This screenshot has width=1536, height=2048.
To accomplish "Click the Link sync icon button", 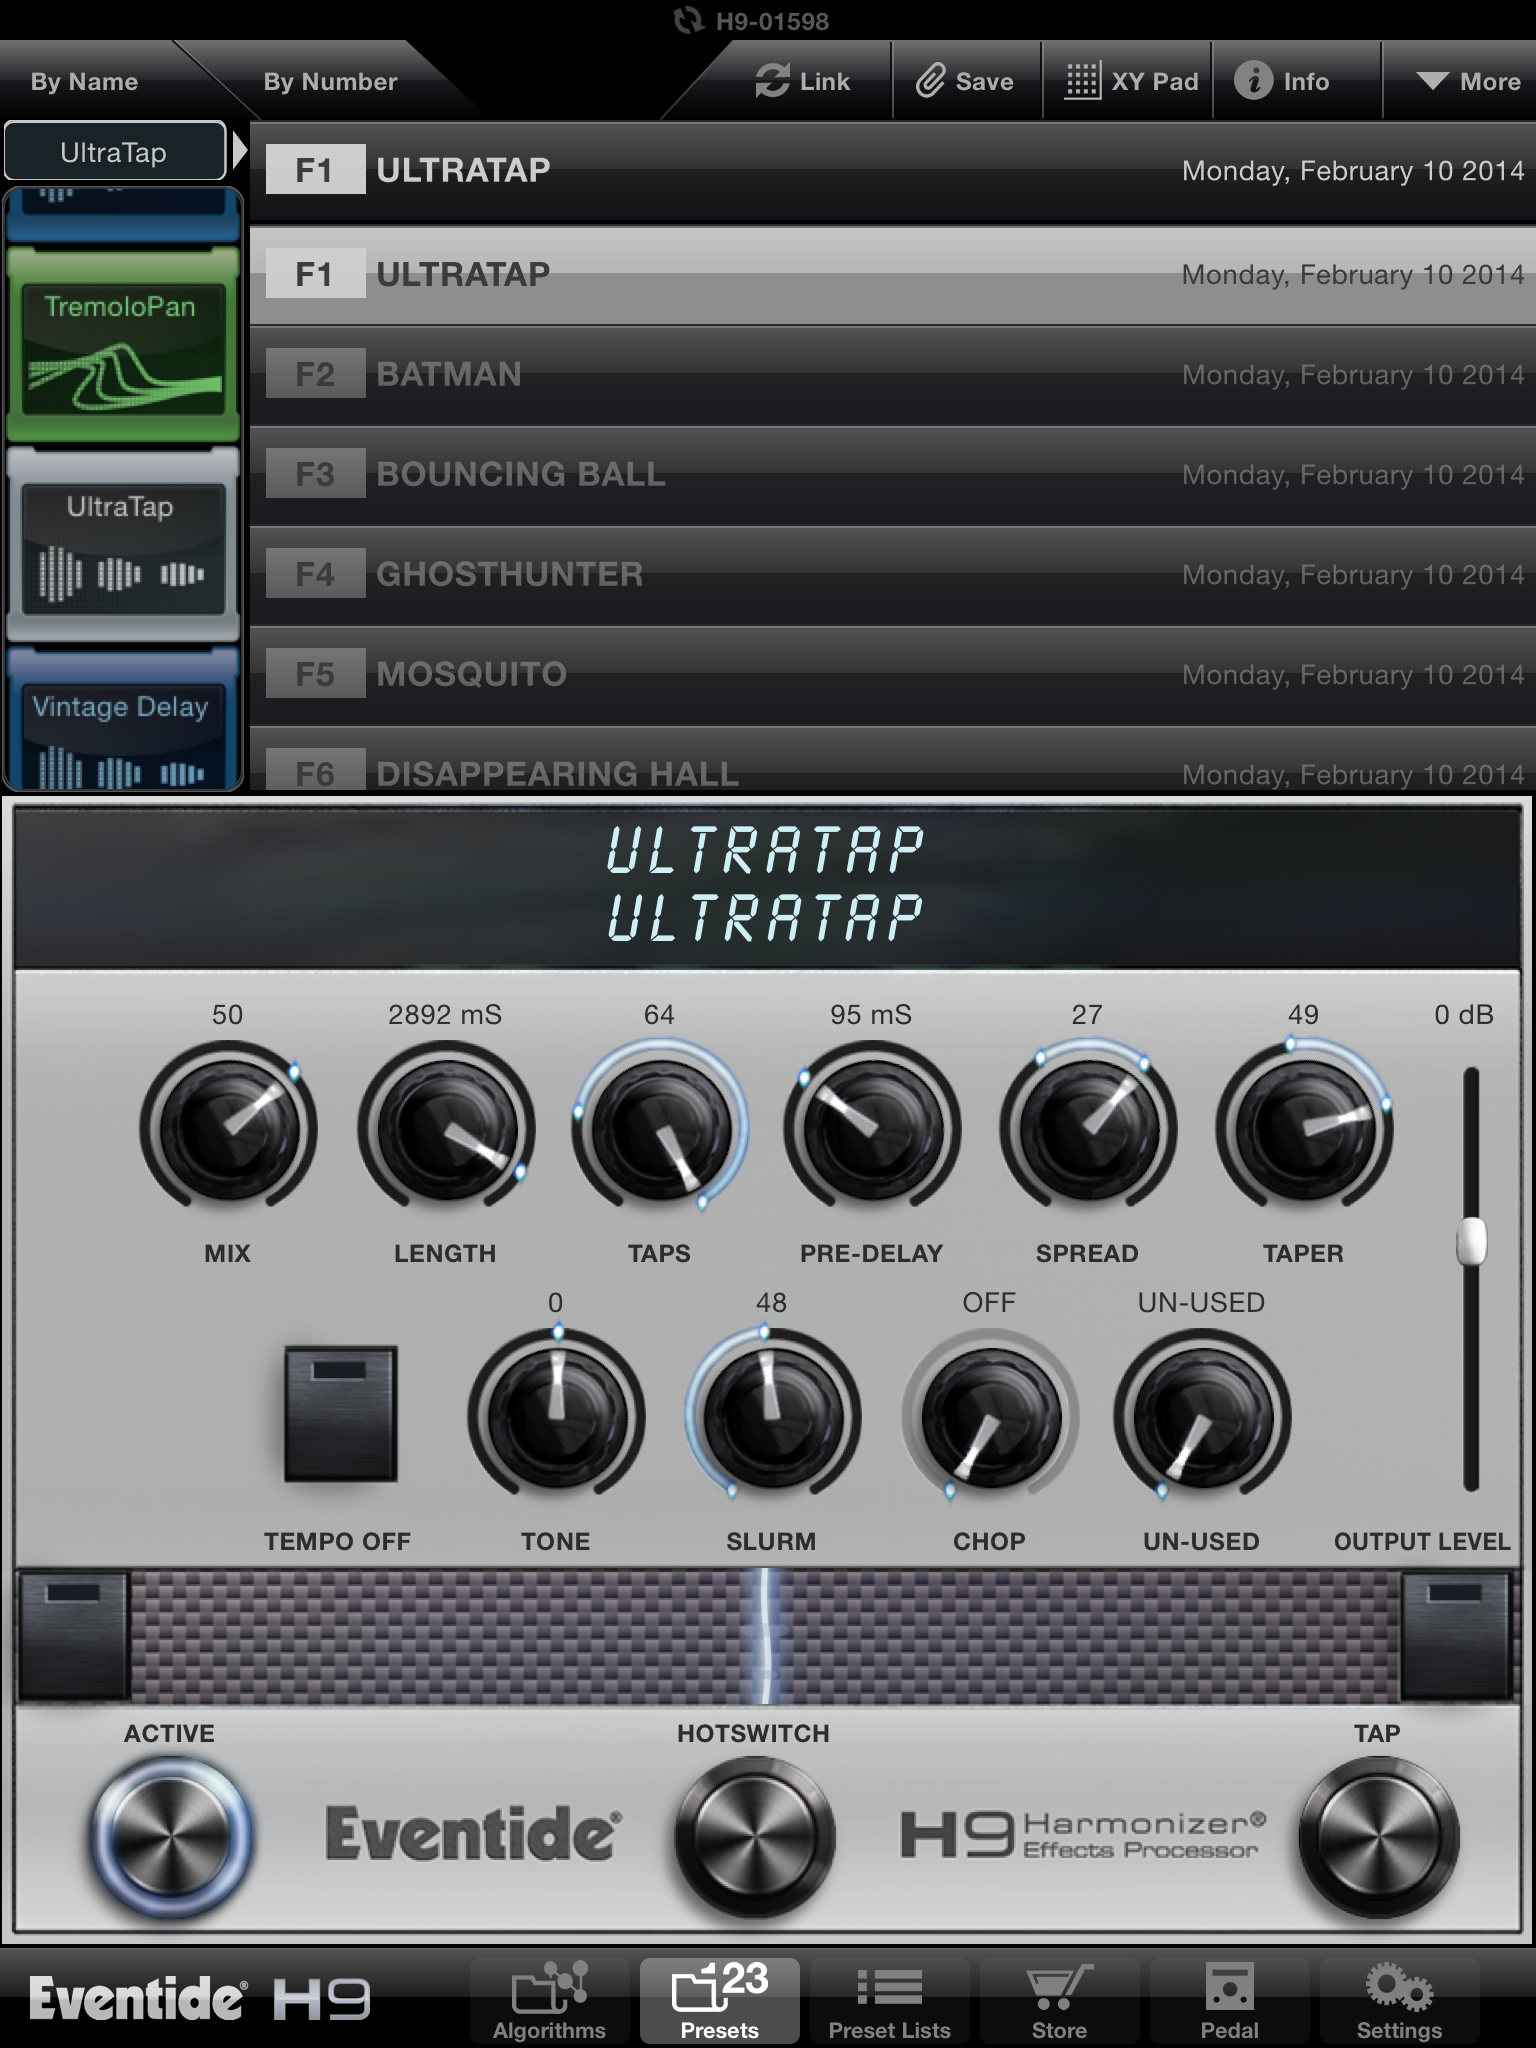I will click(x=802, y=82).
